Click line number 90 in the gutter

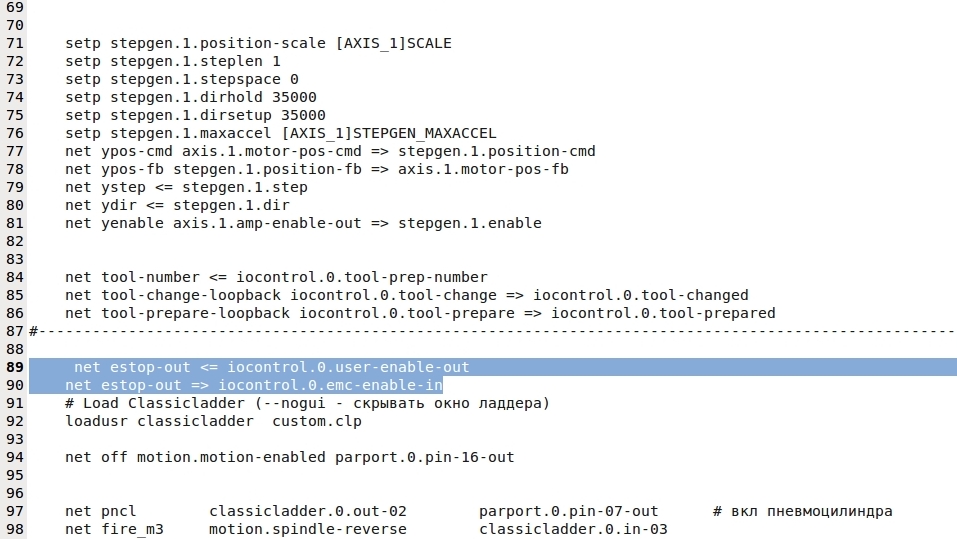tap(15, 385)
